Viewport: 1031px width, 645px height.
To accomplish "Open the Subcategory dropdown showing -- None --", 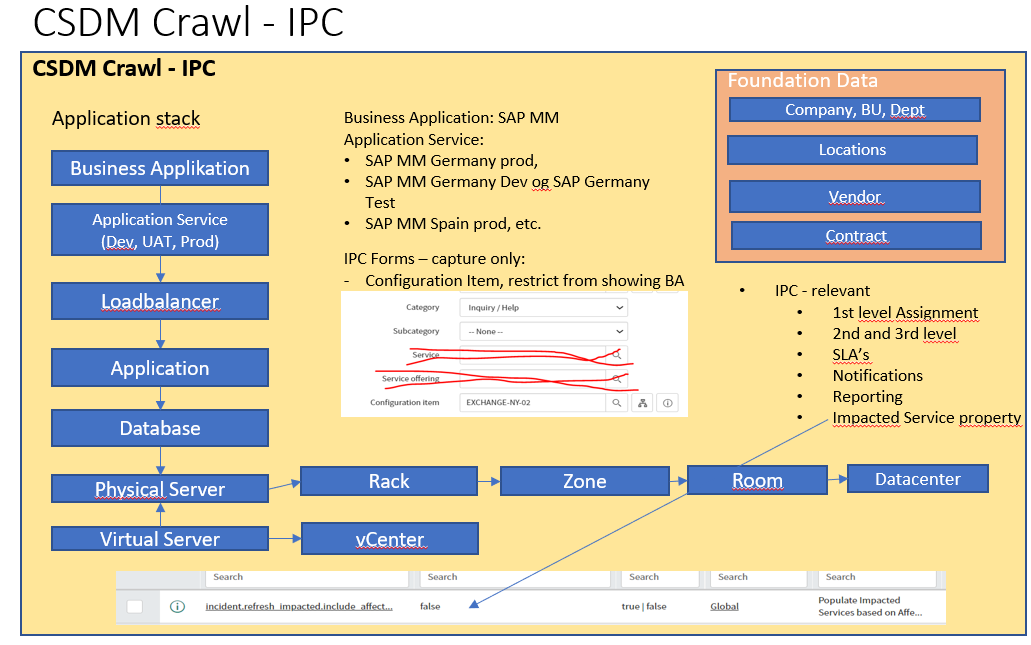I will click(x=544, y=331).
